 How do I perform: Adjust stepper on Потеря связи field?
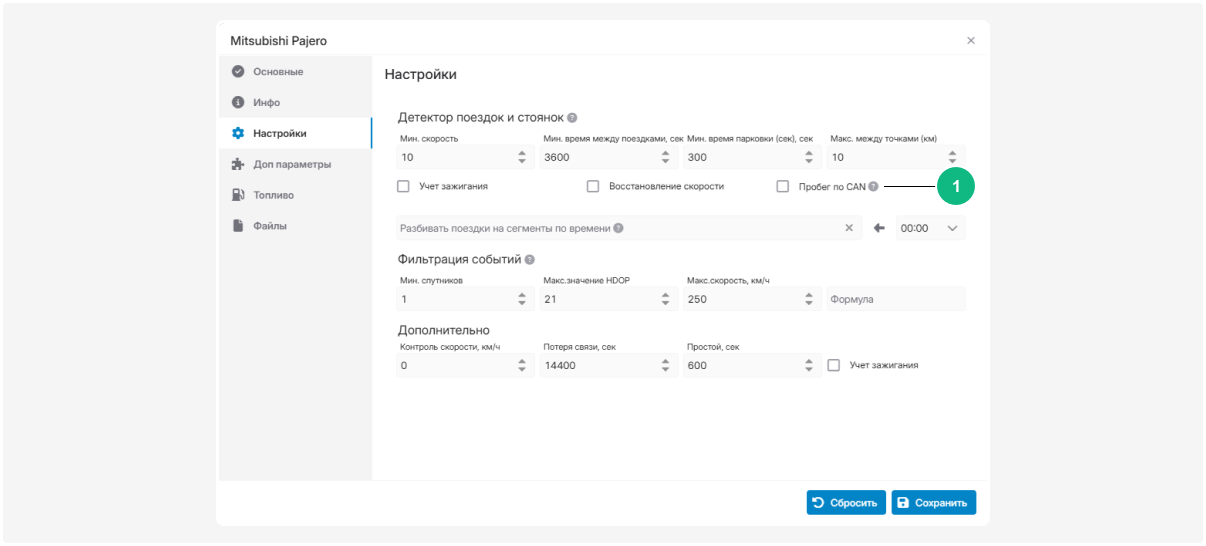coord(666,365)
